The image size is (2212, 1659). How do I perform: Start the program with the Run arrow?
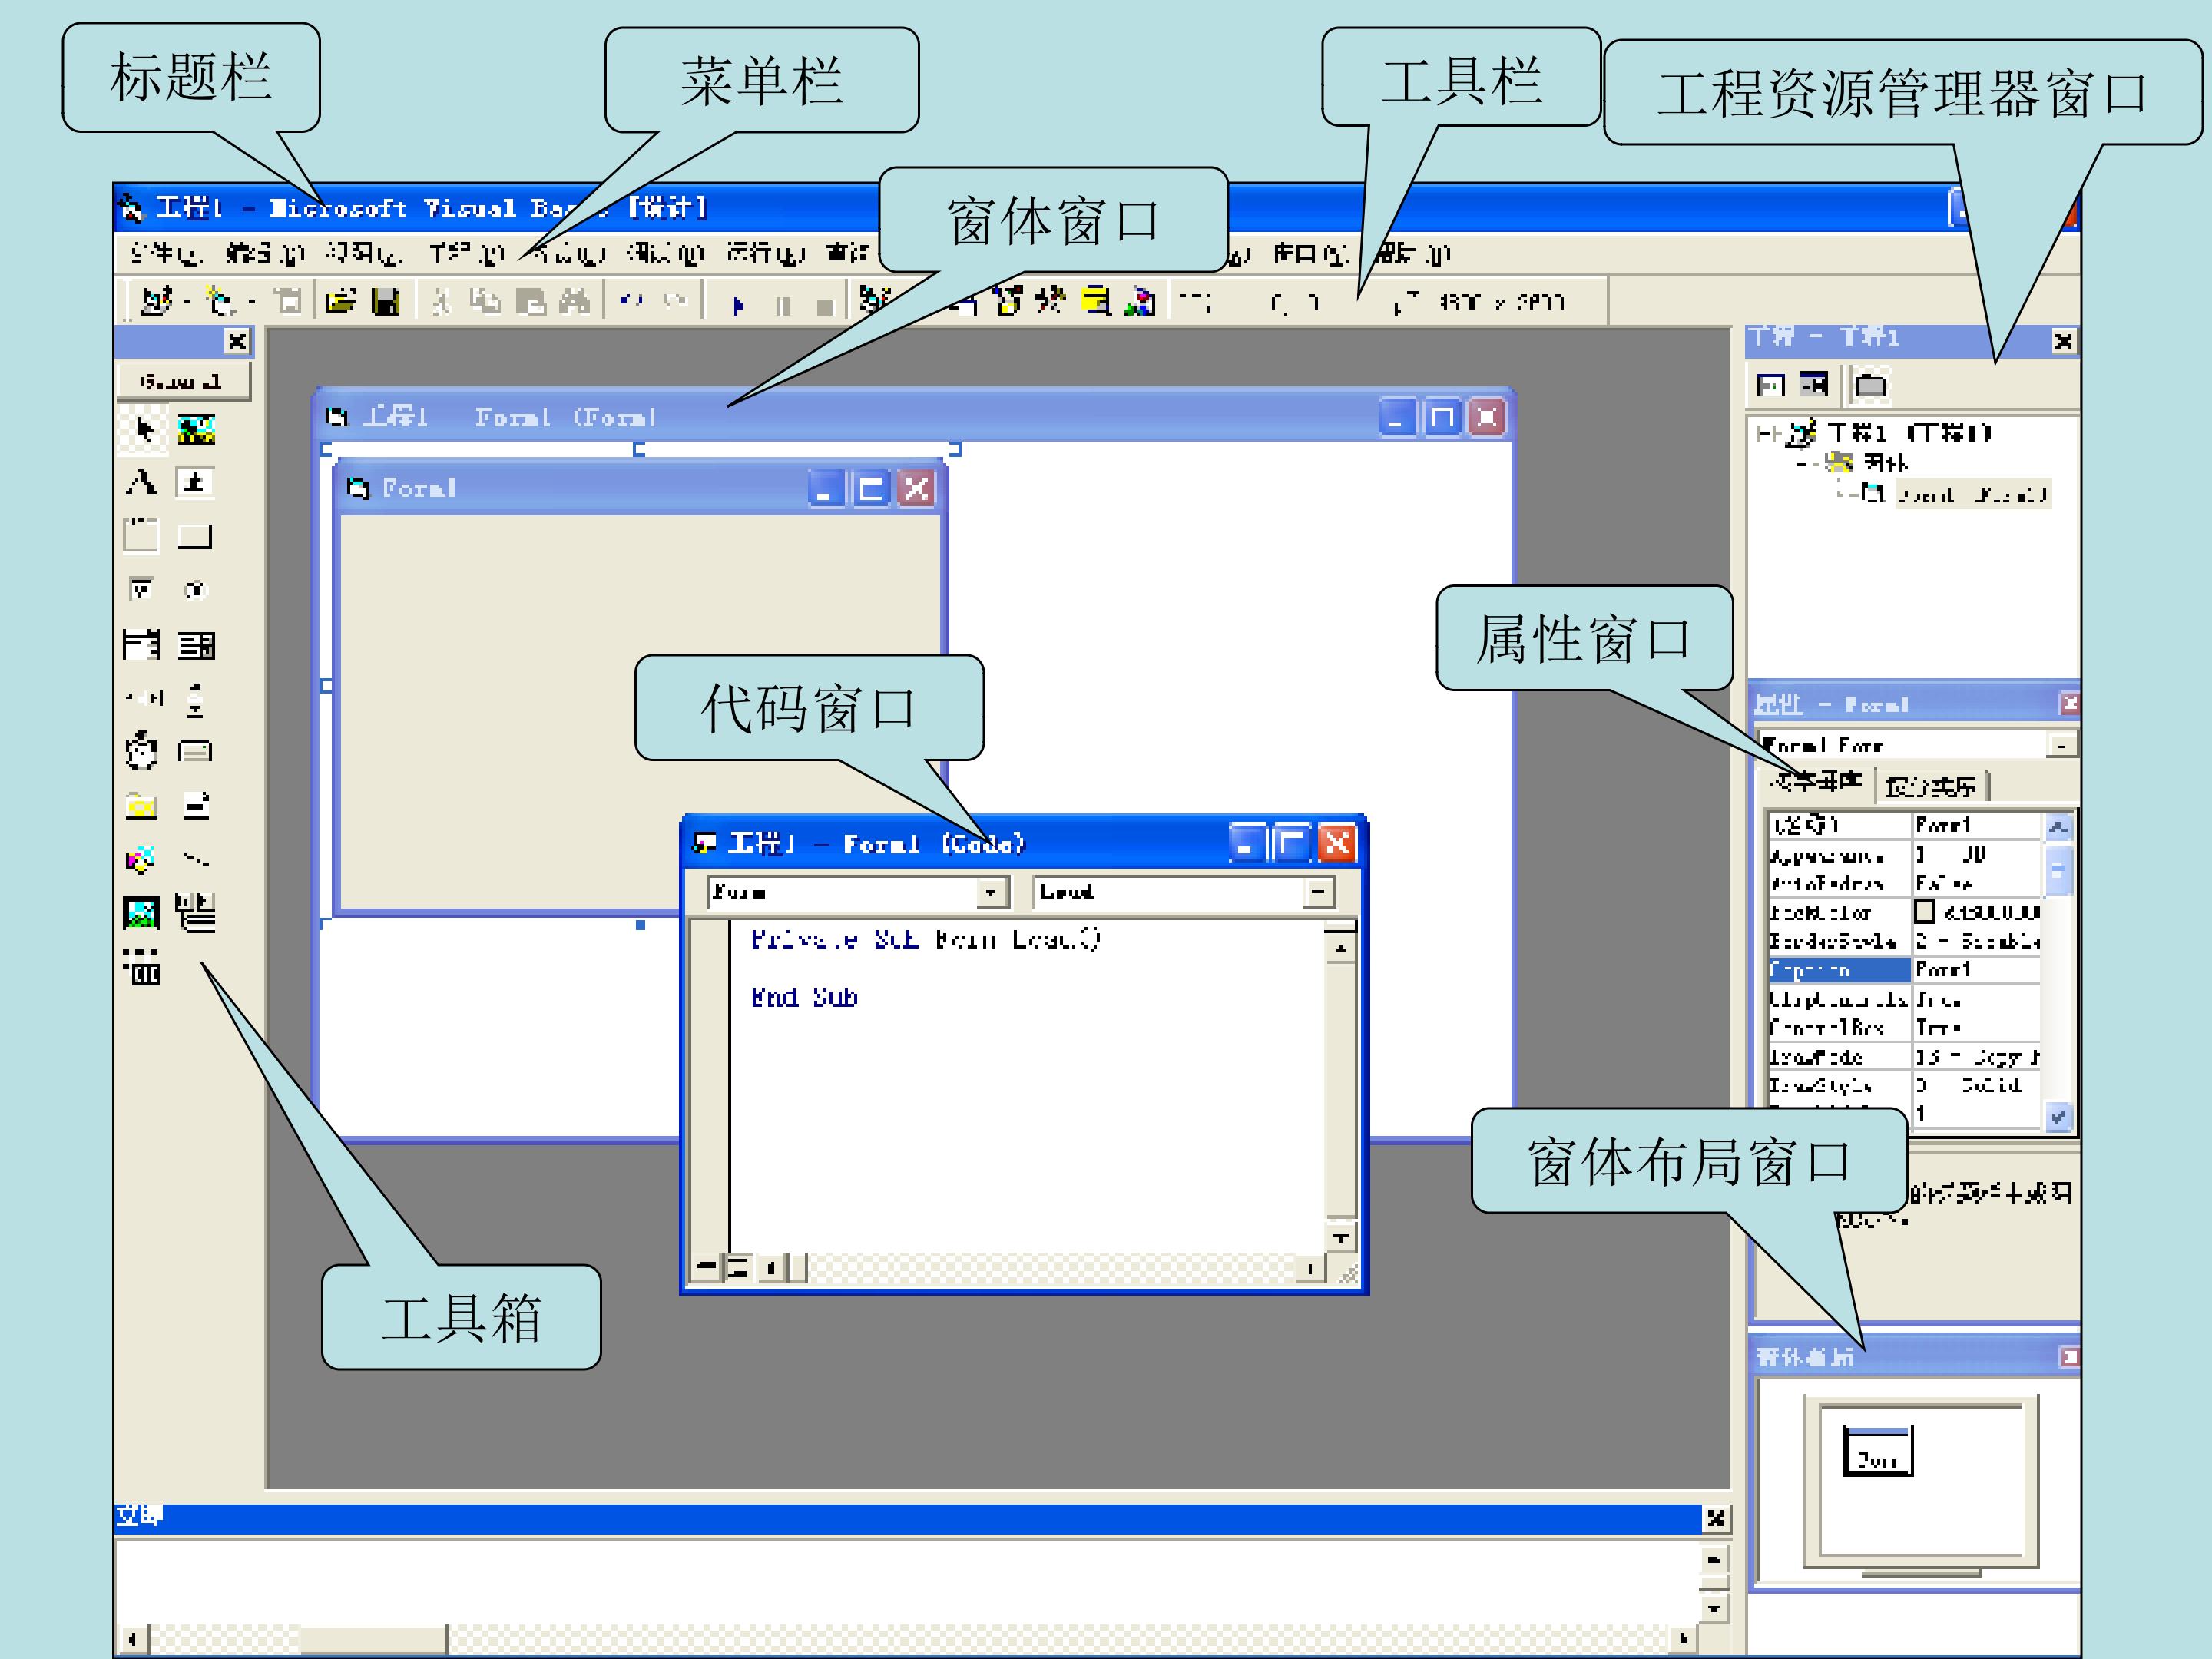pos(738,305)
